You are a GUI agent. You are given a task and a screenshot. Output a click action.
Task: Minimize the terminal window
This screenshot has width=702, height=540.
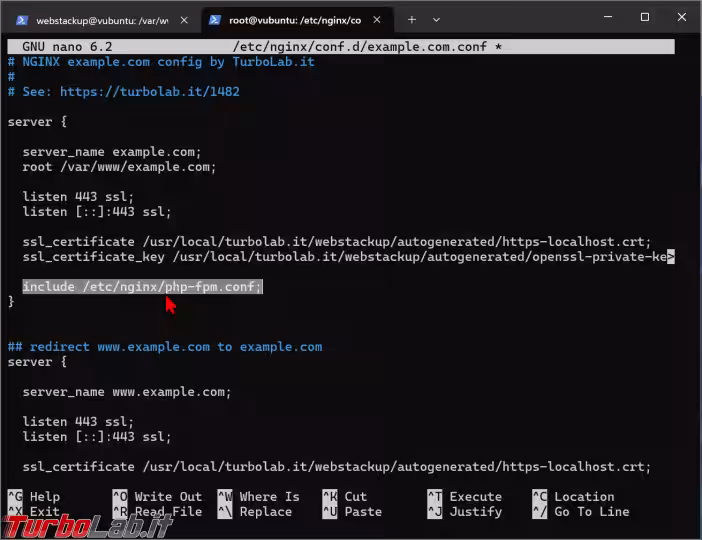(602, 17)
